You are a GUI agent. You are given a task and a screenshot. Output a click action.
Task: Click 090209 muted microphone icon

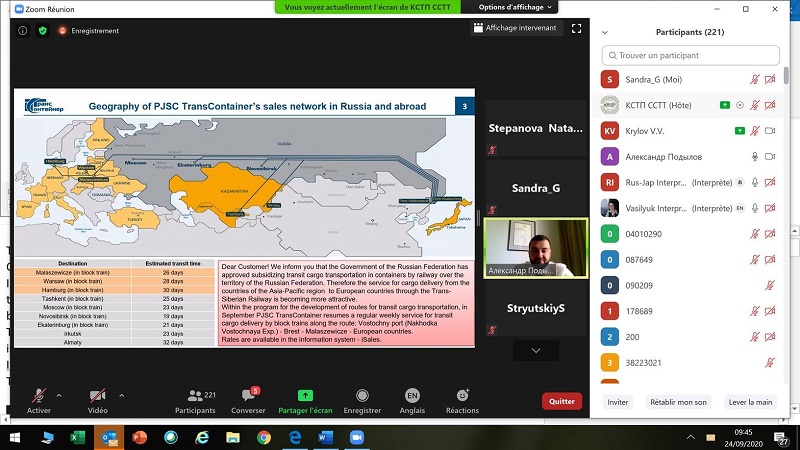(x=770, y=285)
